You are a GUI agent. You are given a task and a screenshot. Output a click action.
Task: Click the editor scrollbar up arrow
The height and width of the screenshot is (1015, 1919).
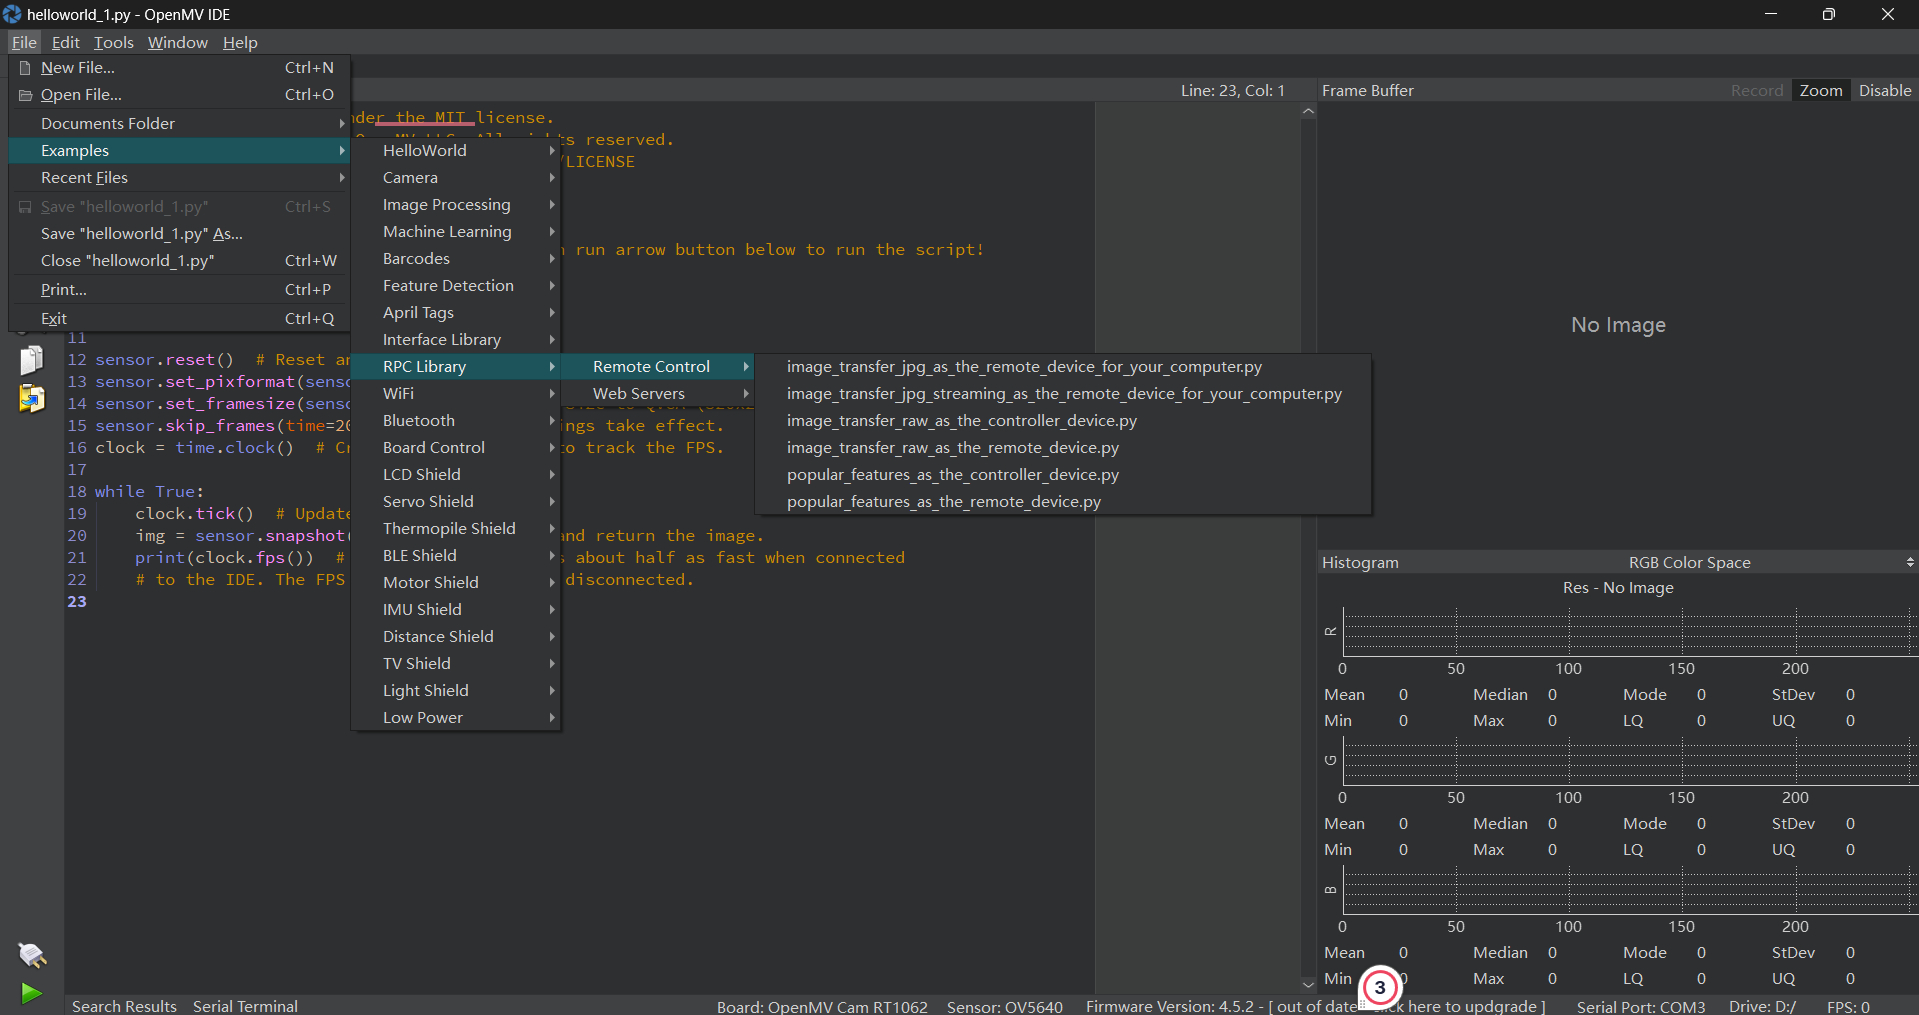[x=1308, y=112]
